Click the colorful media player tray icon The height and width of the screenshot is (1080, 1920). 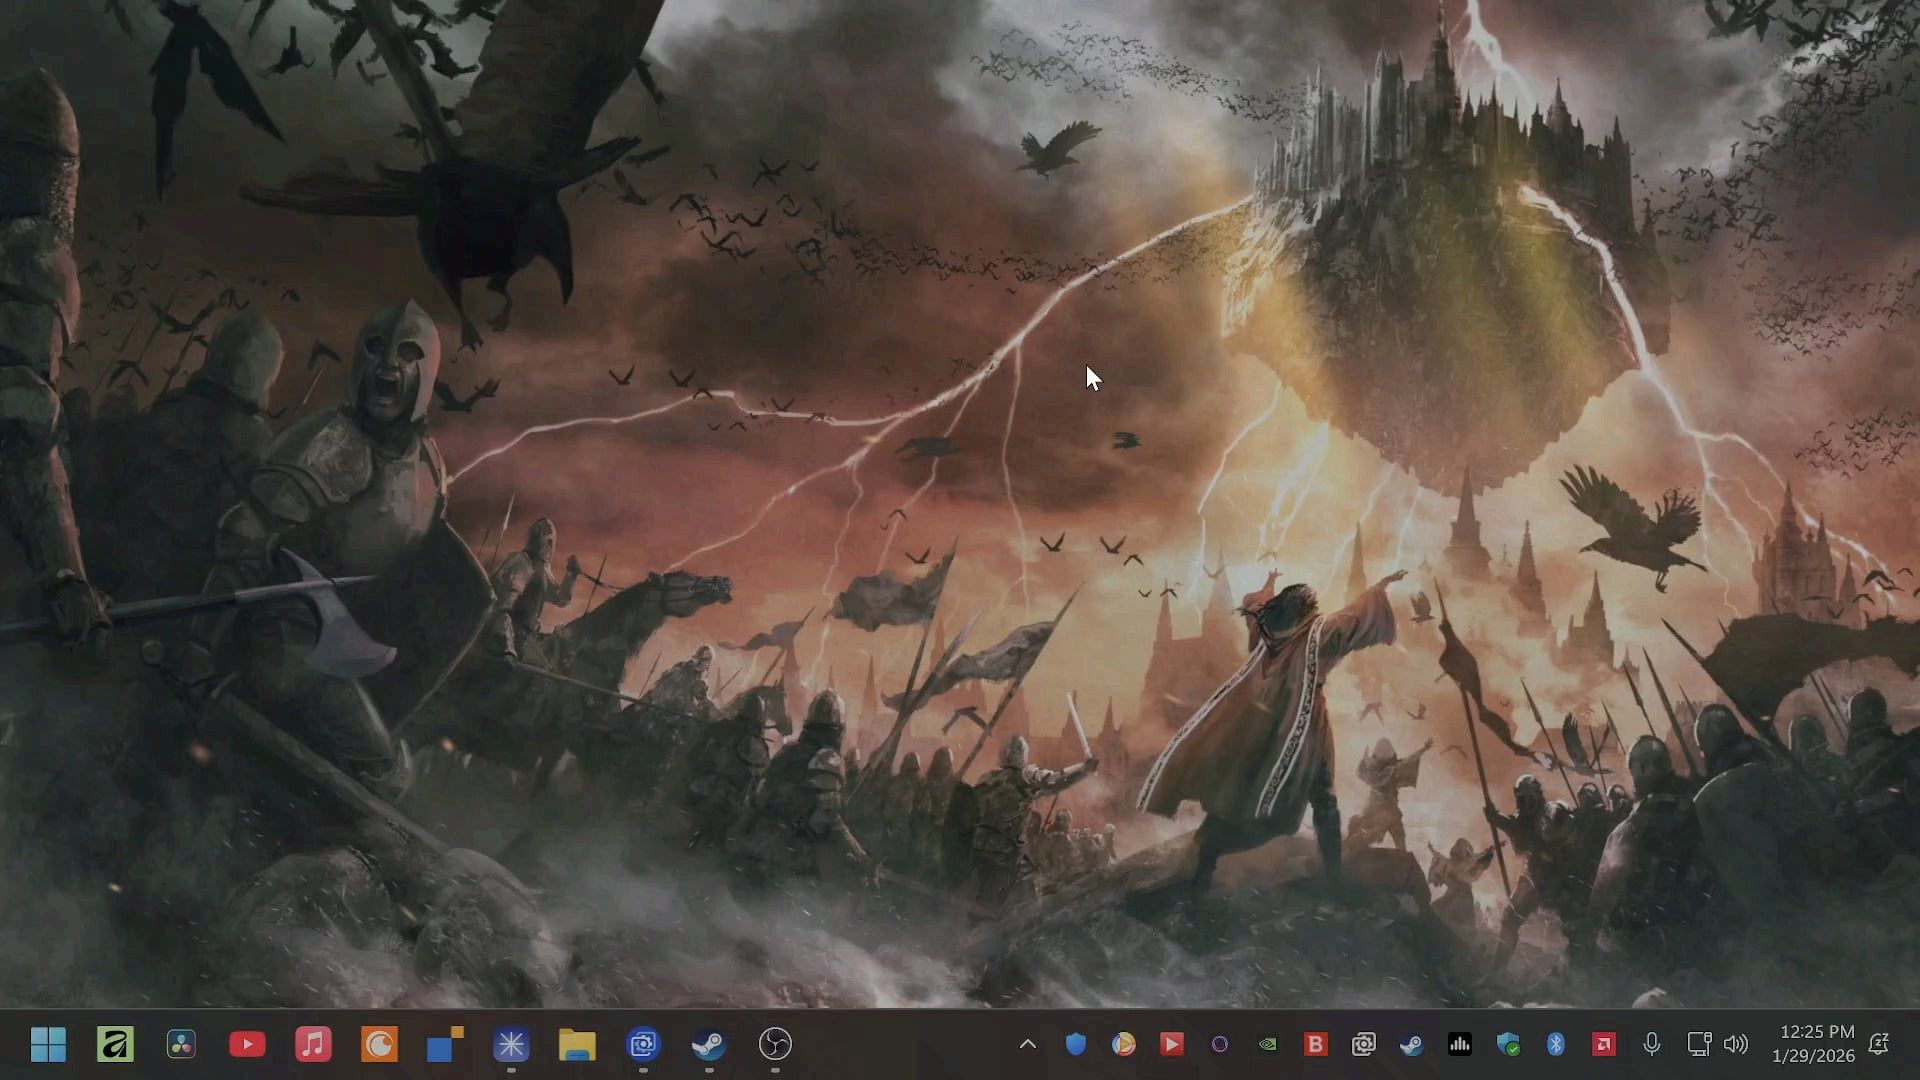(x=1123, y=1044)
